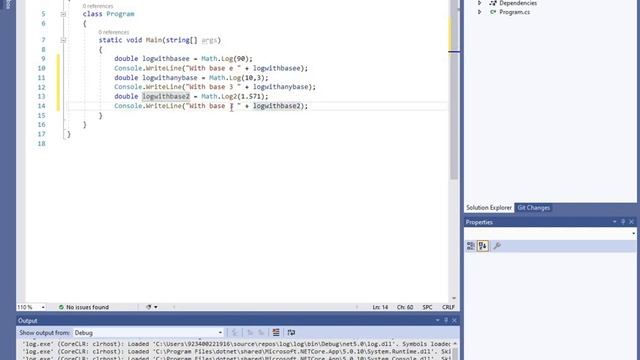
Task: Toggle word wrap in Output
Action: (x=291, y=333)
